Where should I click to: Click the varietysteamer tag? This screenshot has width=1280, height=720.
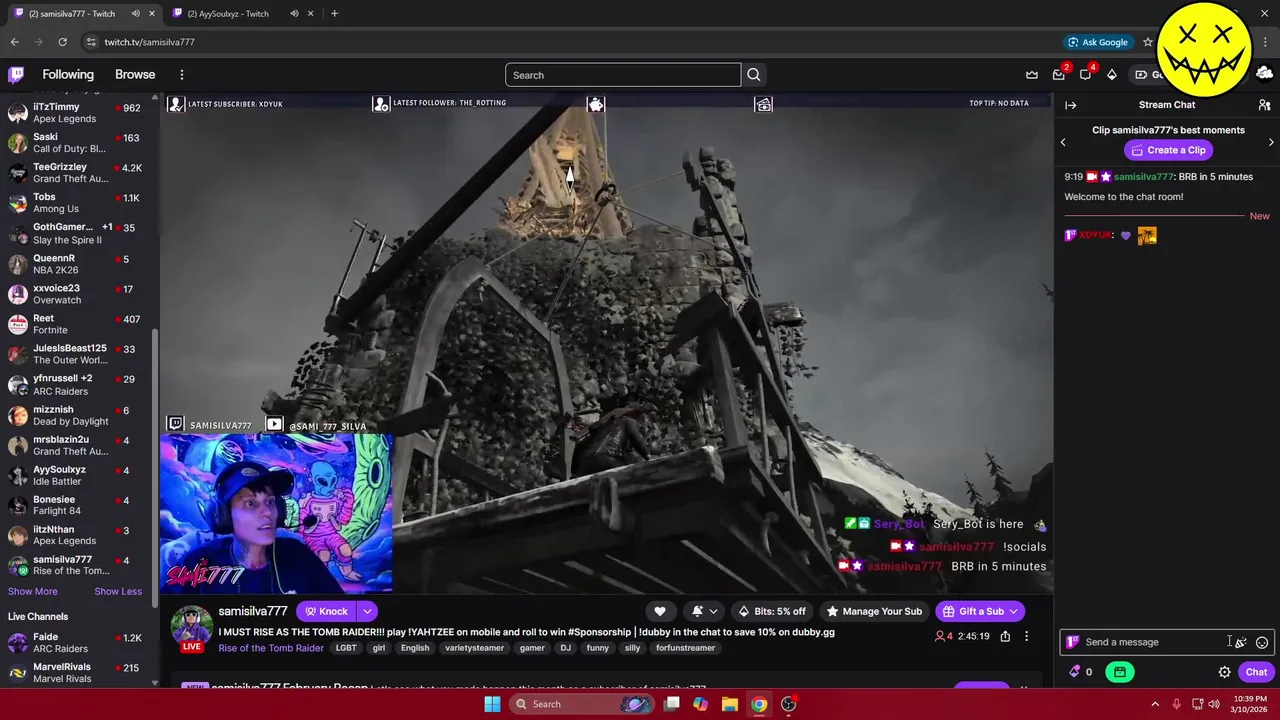(474, 648)
